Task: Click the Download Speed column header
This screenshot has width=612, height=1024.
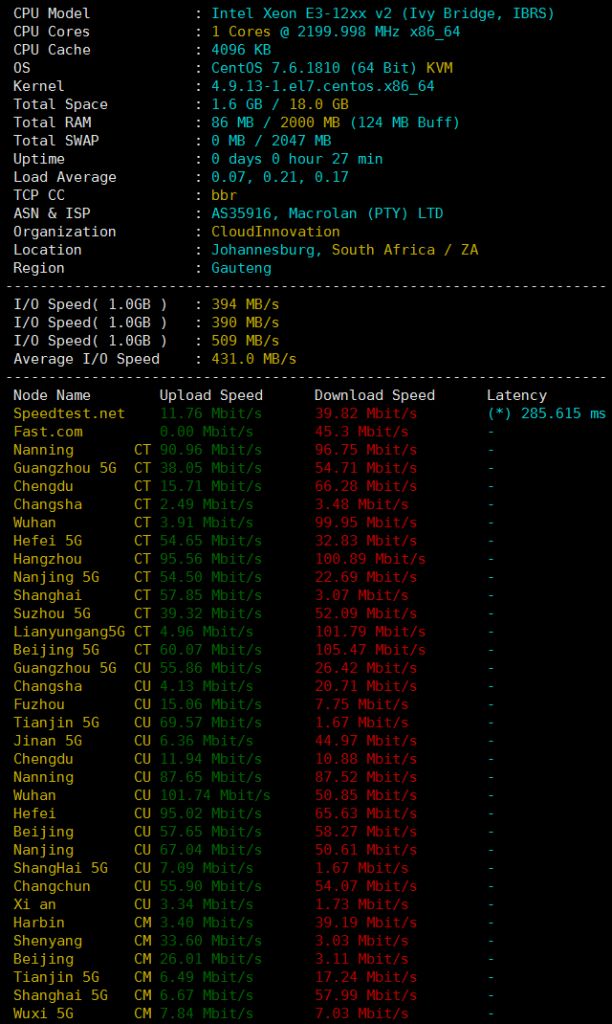Action: point(374,396)
